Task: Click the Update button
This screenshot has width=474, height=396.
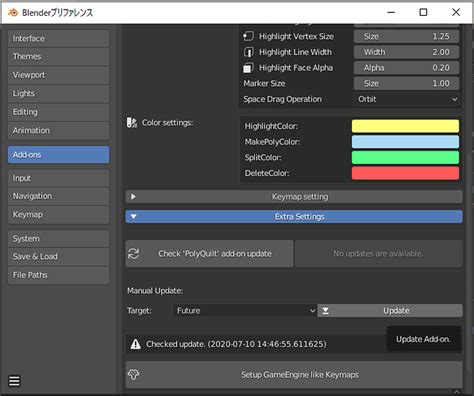Action: pyautogui.click(x=390, y=311)
